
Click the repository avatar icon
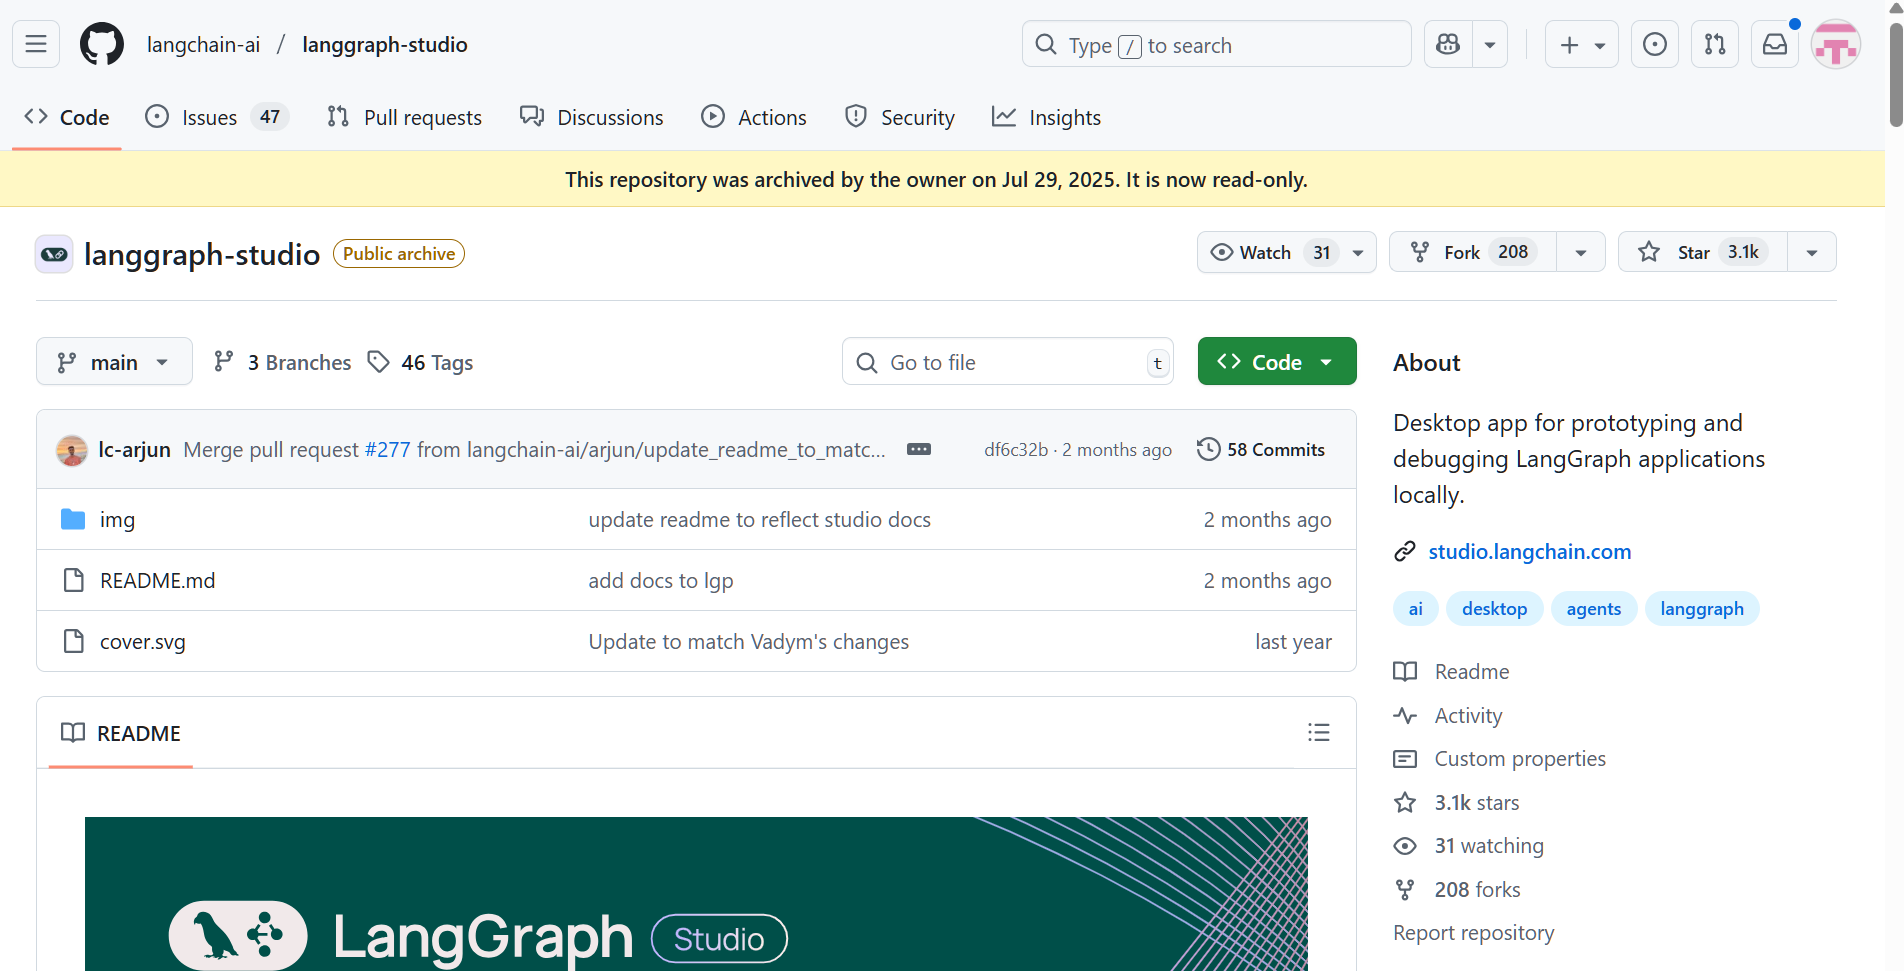[54, 254]
